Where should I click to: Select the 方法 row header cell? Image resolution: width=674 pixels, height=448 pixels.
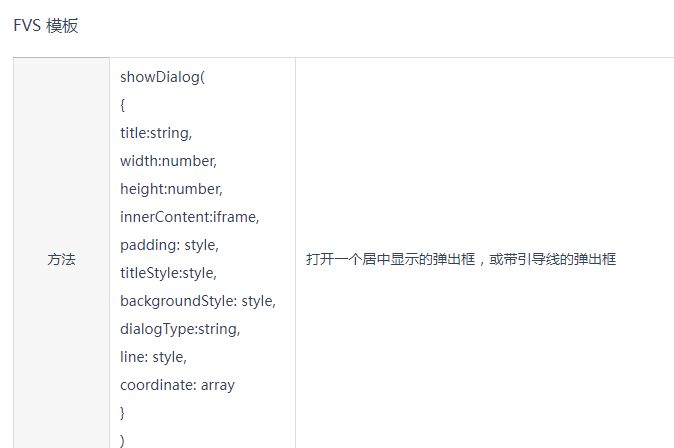tap(61, 259)
